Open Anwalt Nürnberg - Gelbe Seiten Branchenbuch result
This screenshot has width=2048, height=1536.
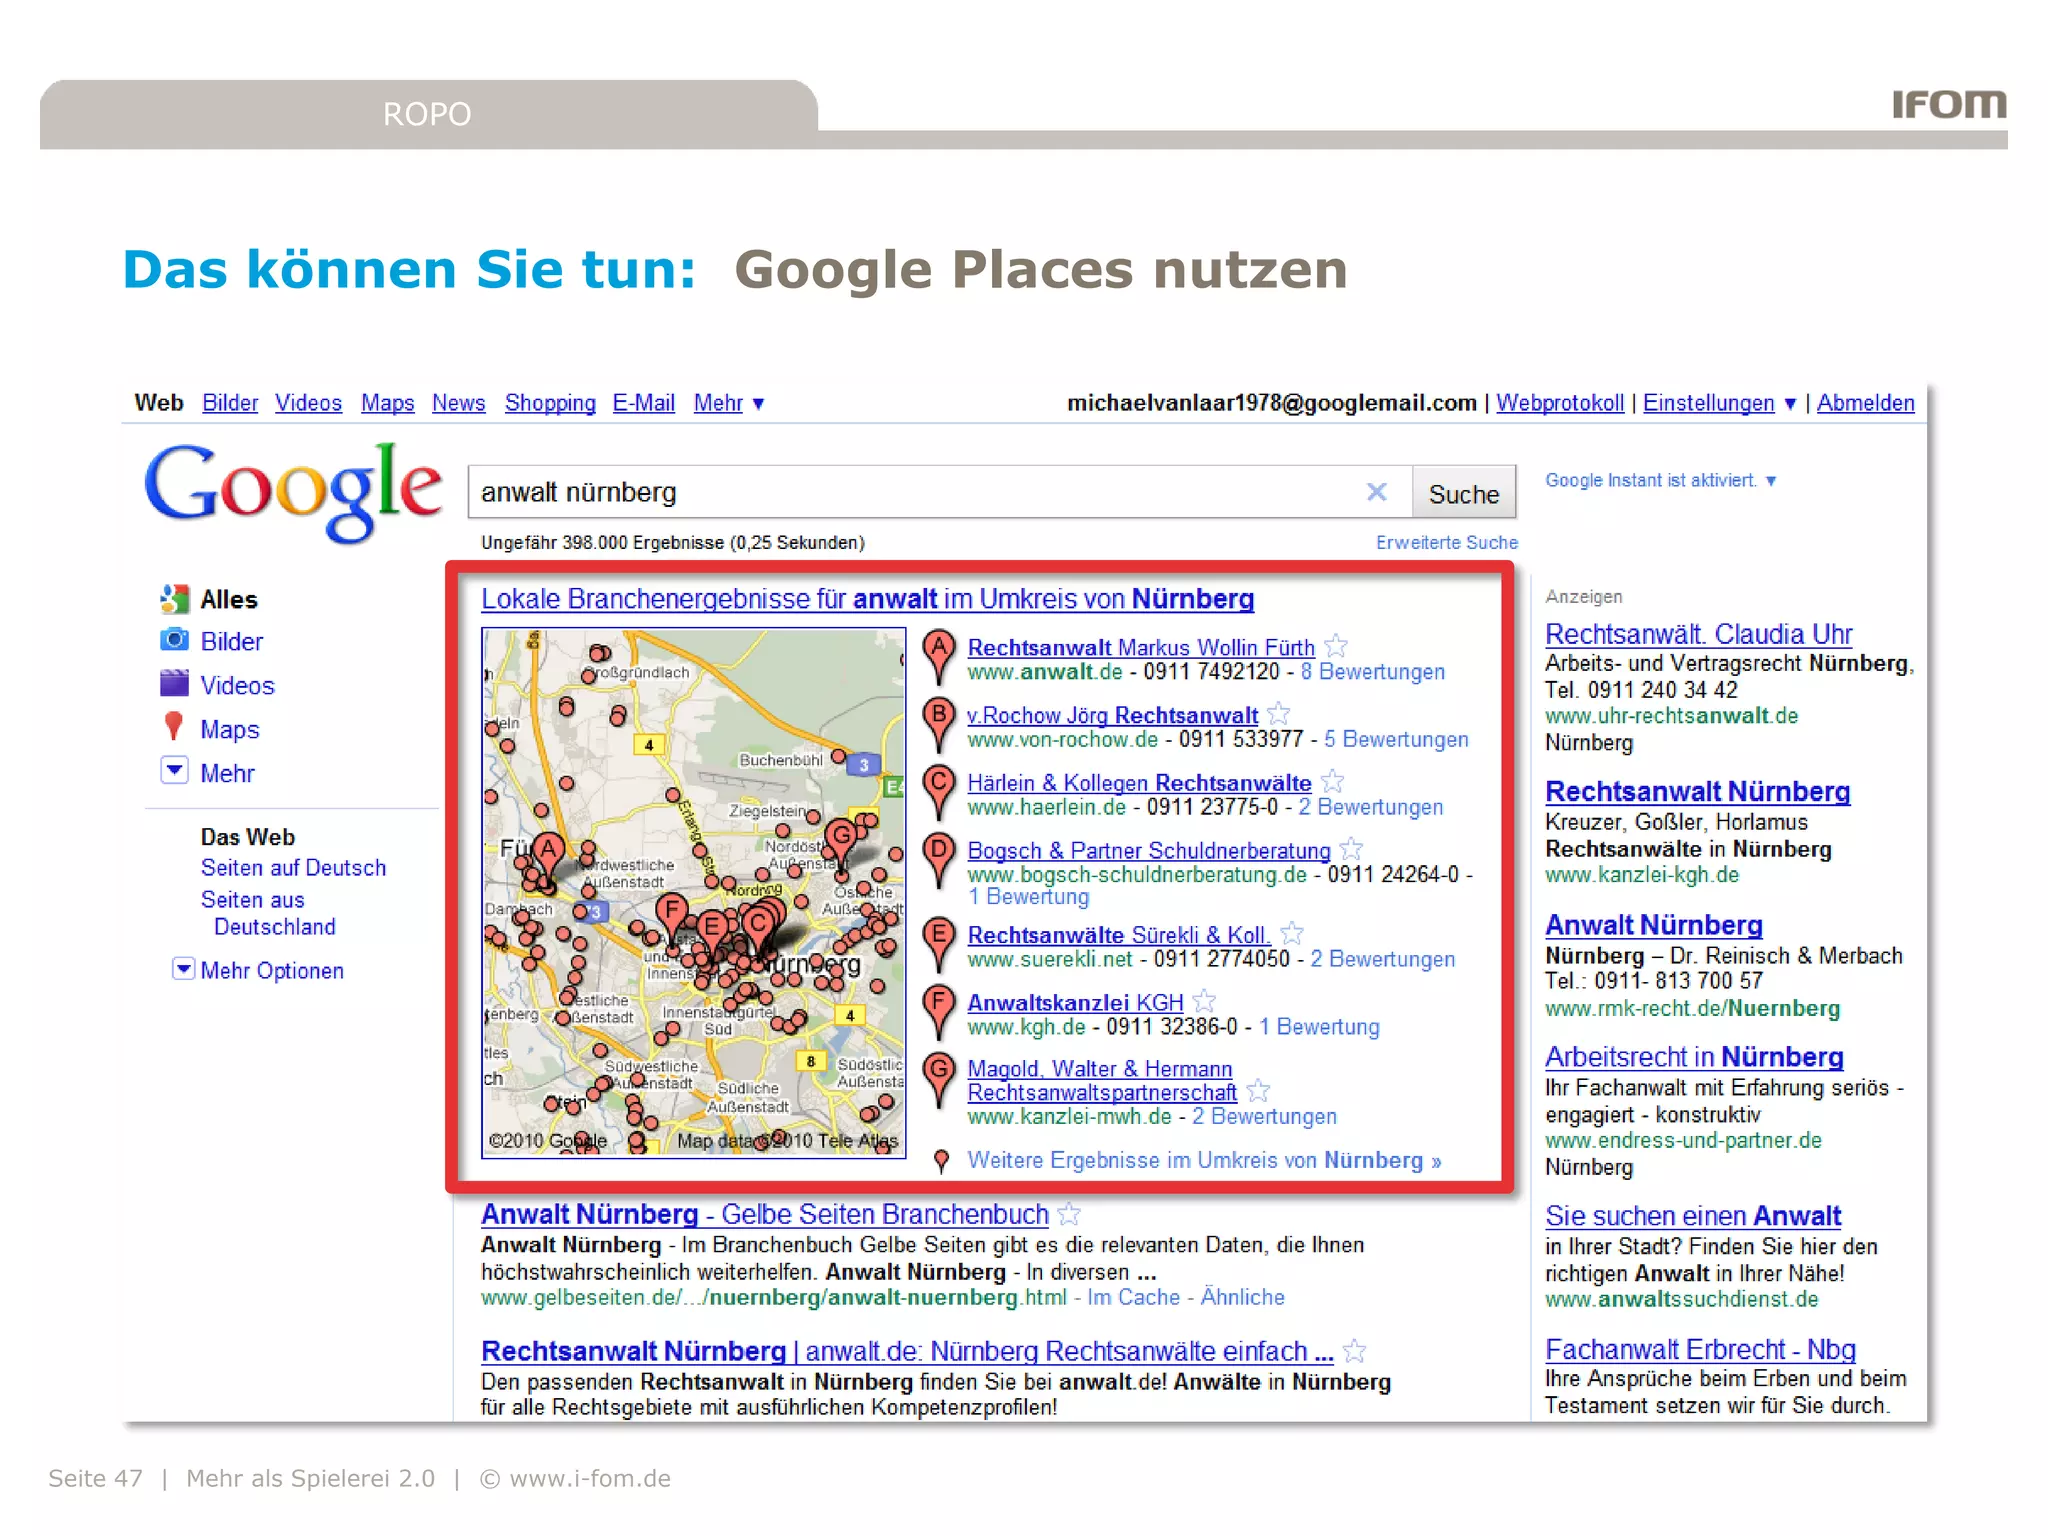pyautogui.click(x=765, y=1214)
